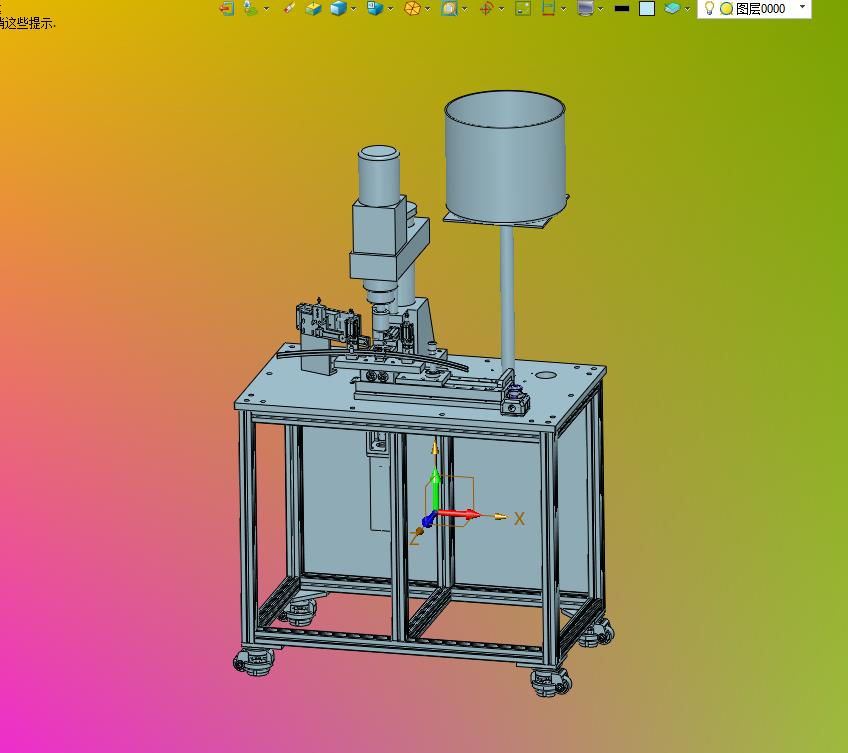Open the monitor display dropdown arrow
The height and width of the screenshot is (753, 848).
[600, 9]
